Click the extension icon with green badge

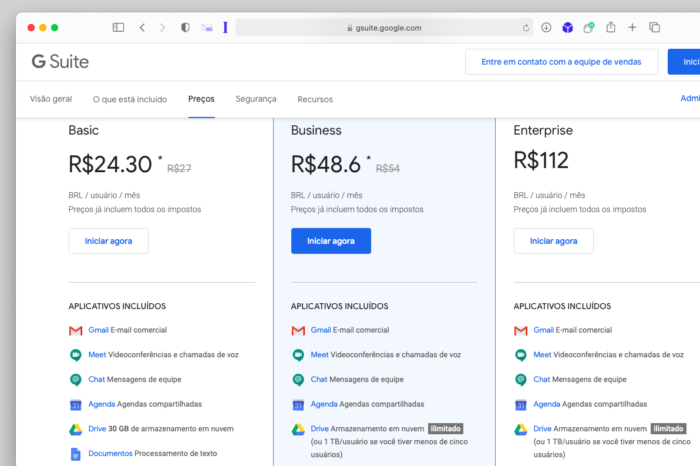point(589,28)
